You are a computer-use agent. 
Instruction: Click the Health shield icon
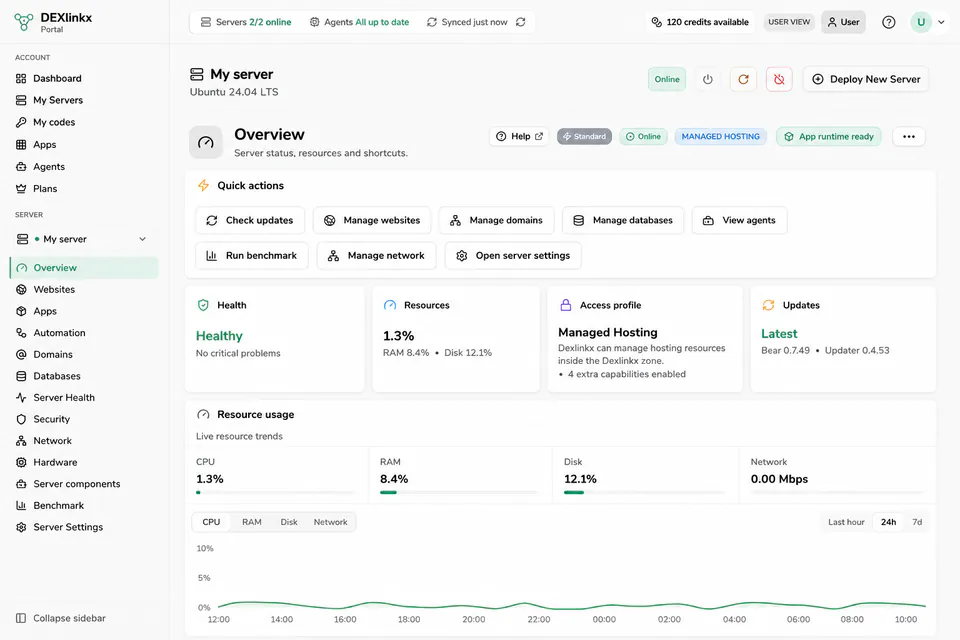click(203, 305)
